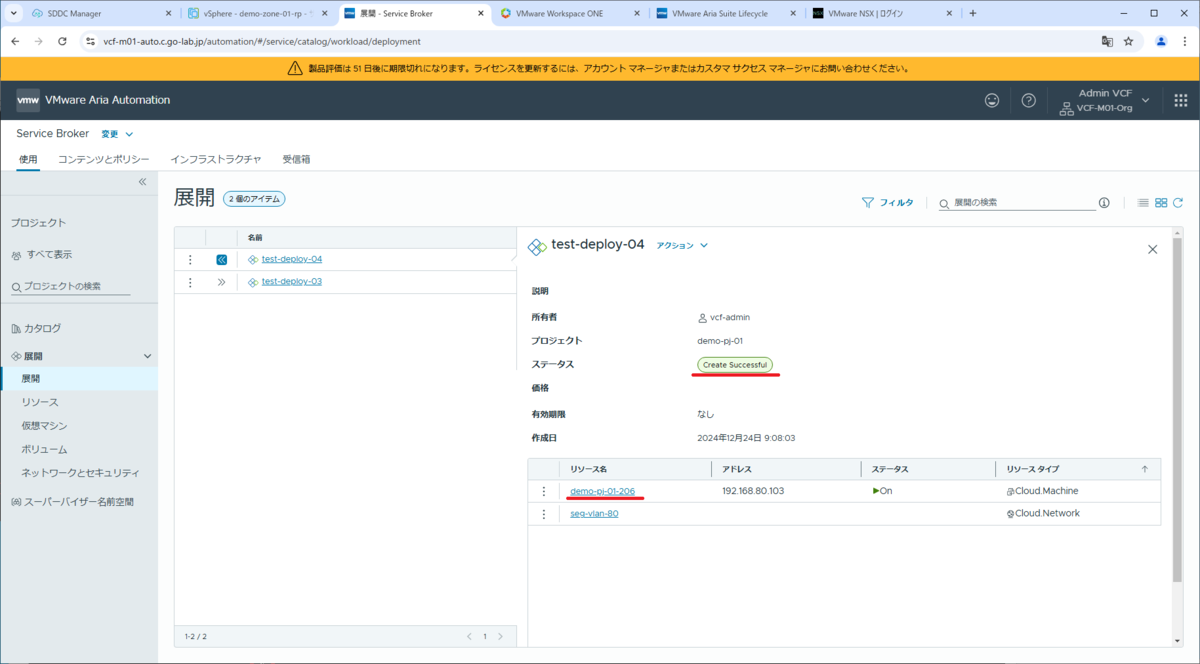The image size is (1200, 664).
Task: Collapse the left sidebar with double chevron
Action: tap(142, 182)
